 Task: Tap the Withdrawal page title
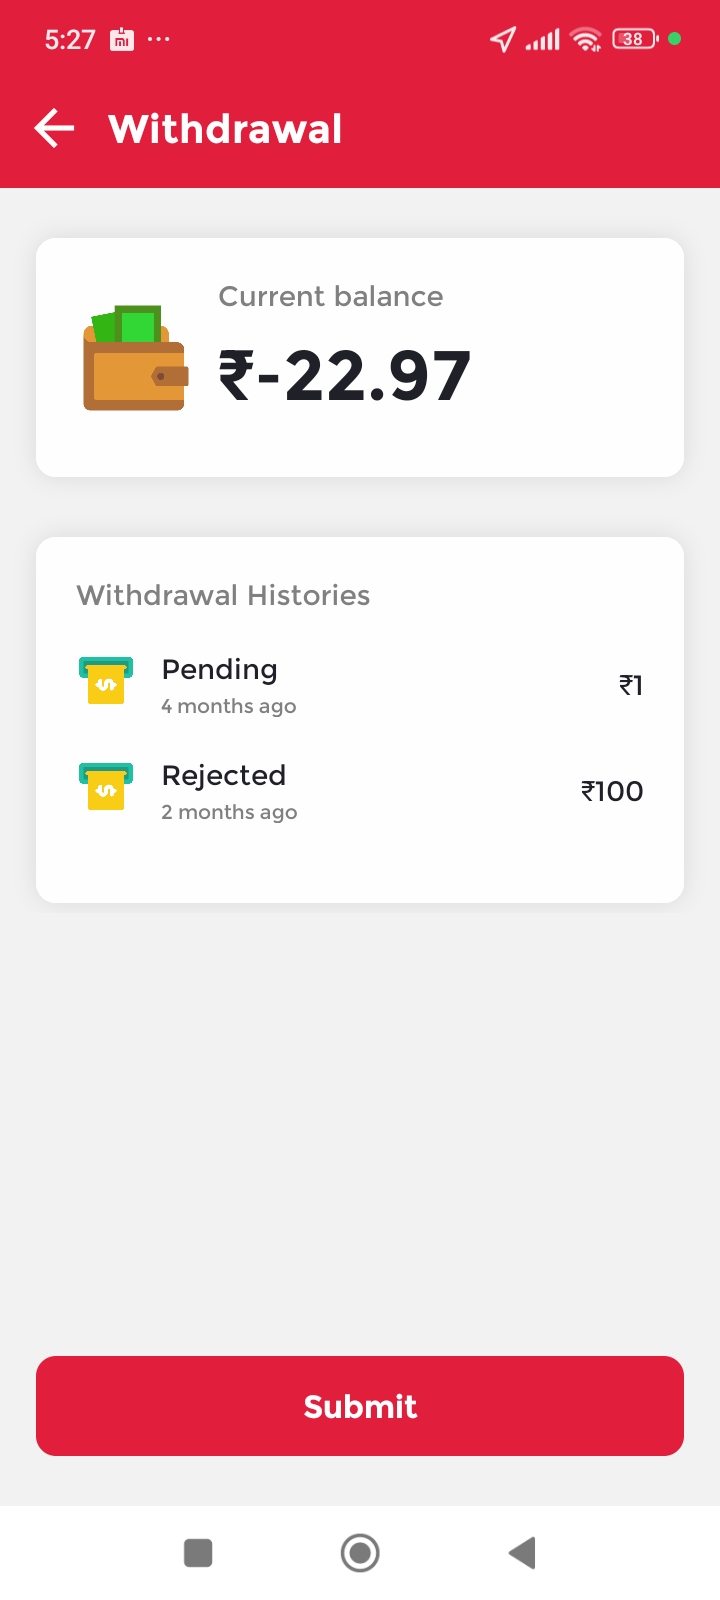(226, 128)
